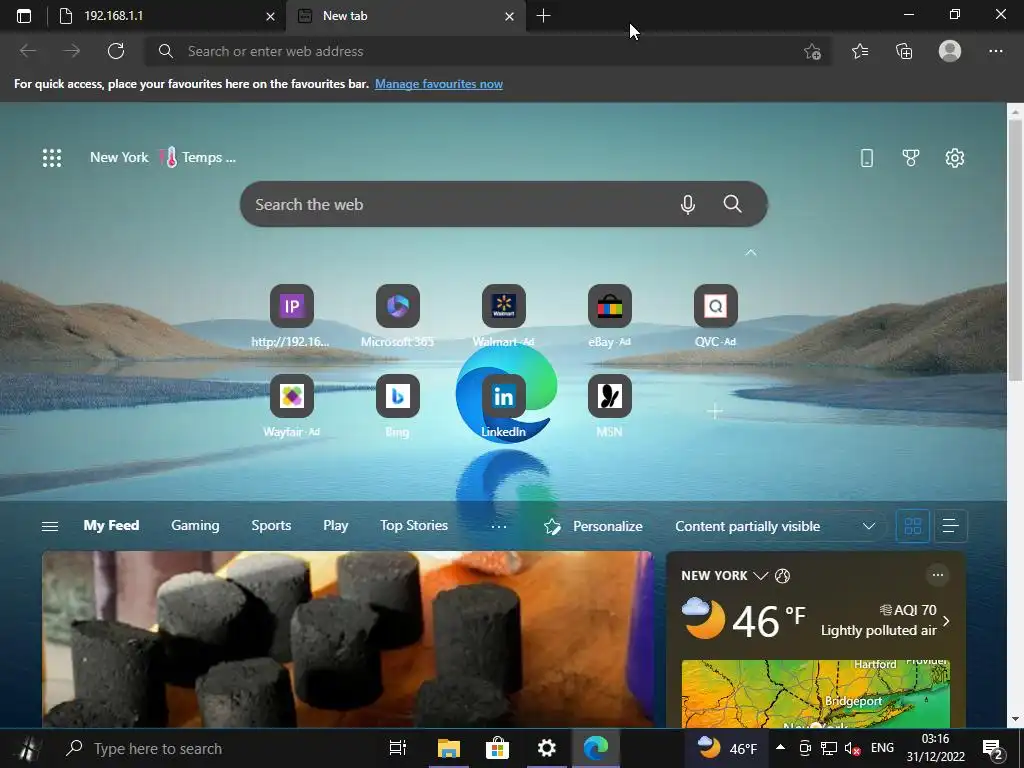Switch to the Play feed tab

coord(336,525)
